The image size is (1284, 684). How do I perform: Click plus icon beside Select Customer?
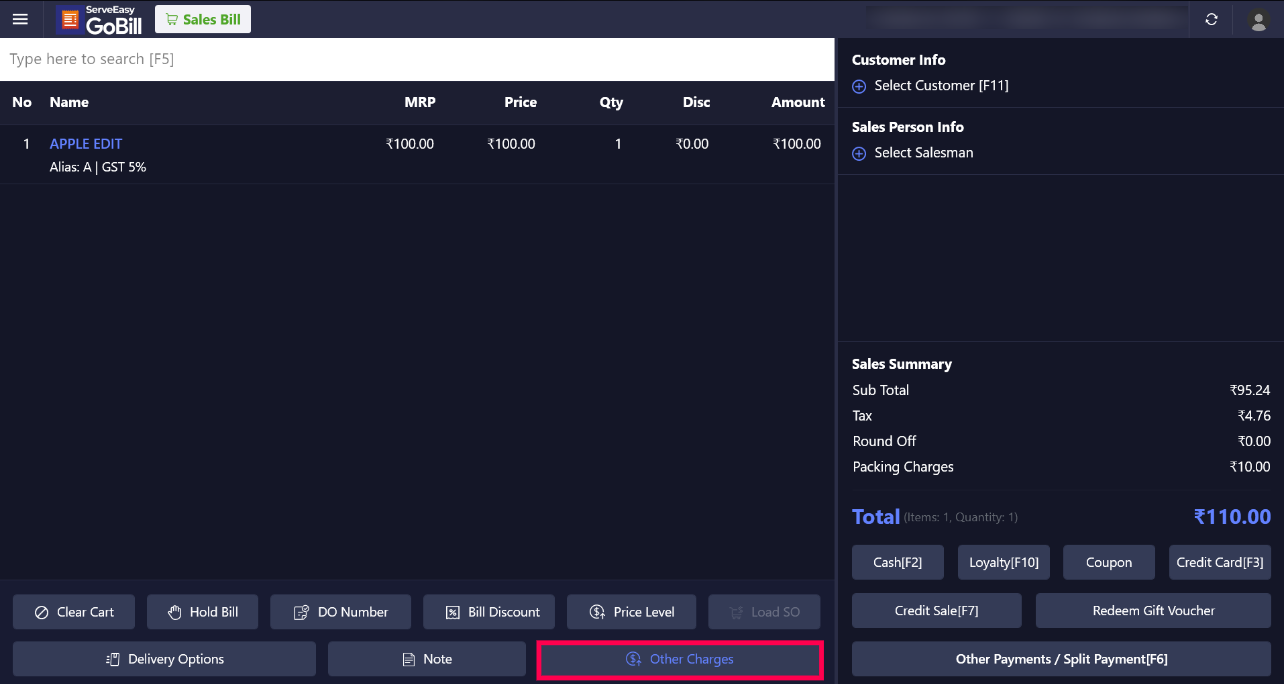click(x=859, y=87)
